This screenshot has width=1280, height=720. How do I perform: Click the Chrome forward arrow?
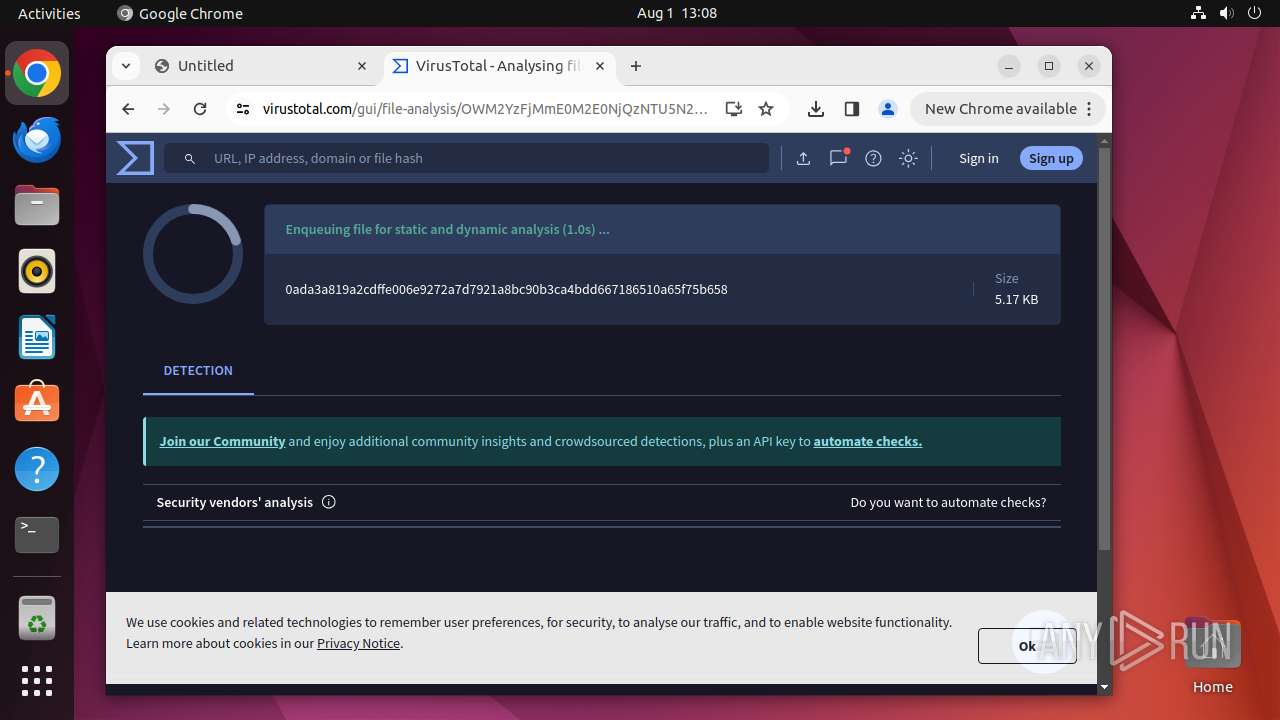click(164, 109)
